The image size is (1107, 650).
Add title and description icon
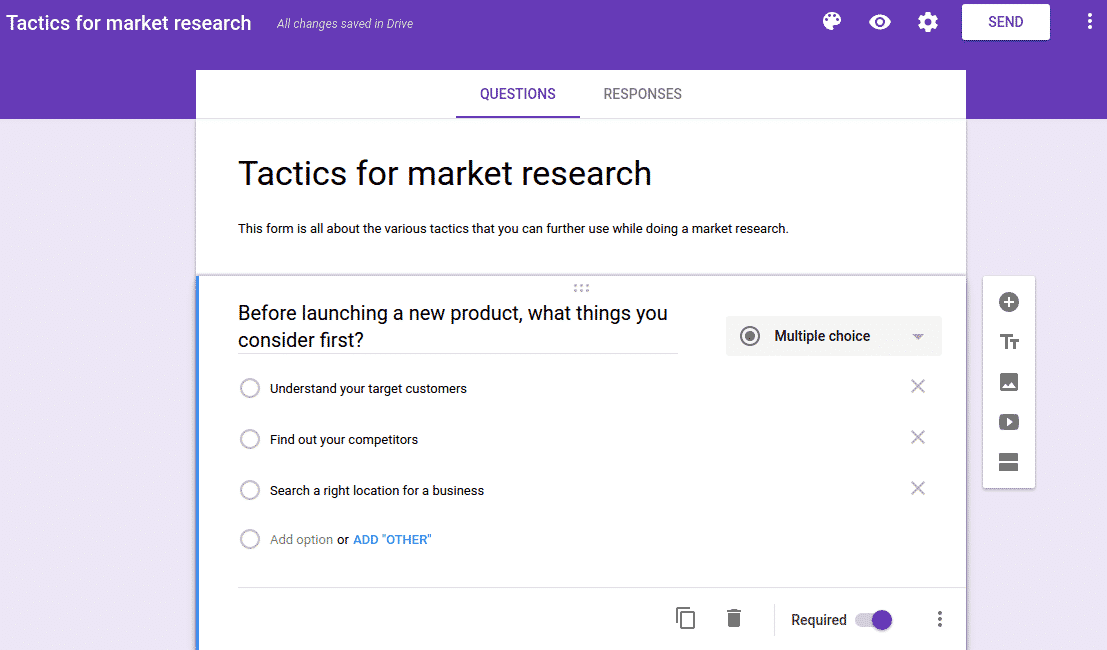click(x=1009, y=342)
